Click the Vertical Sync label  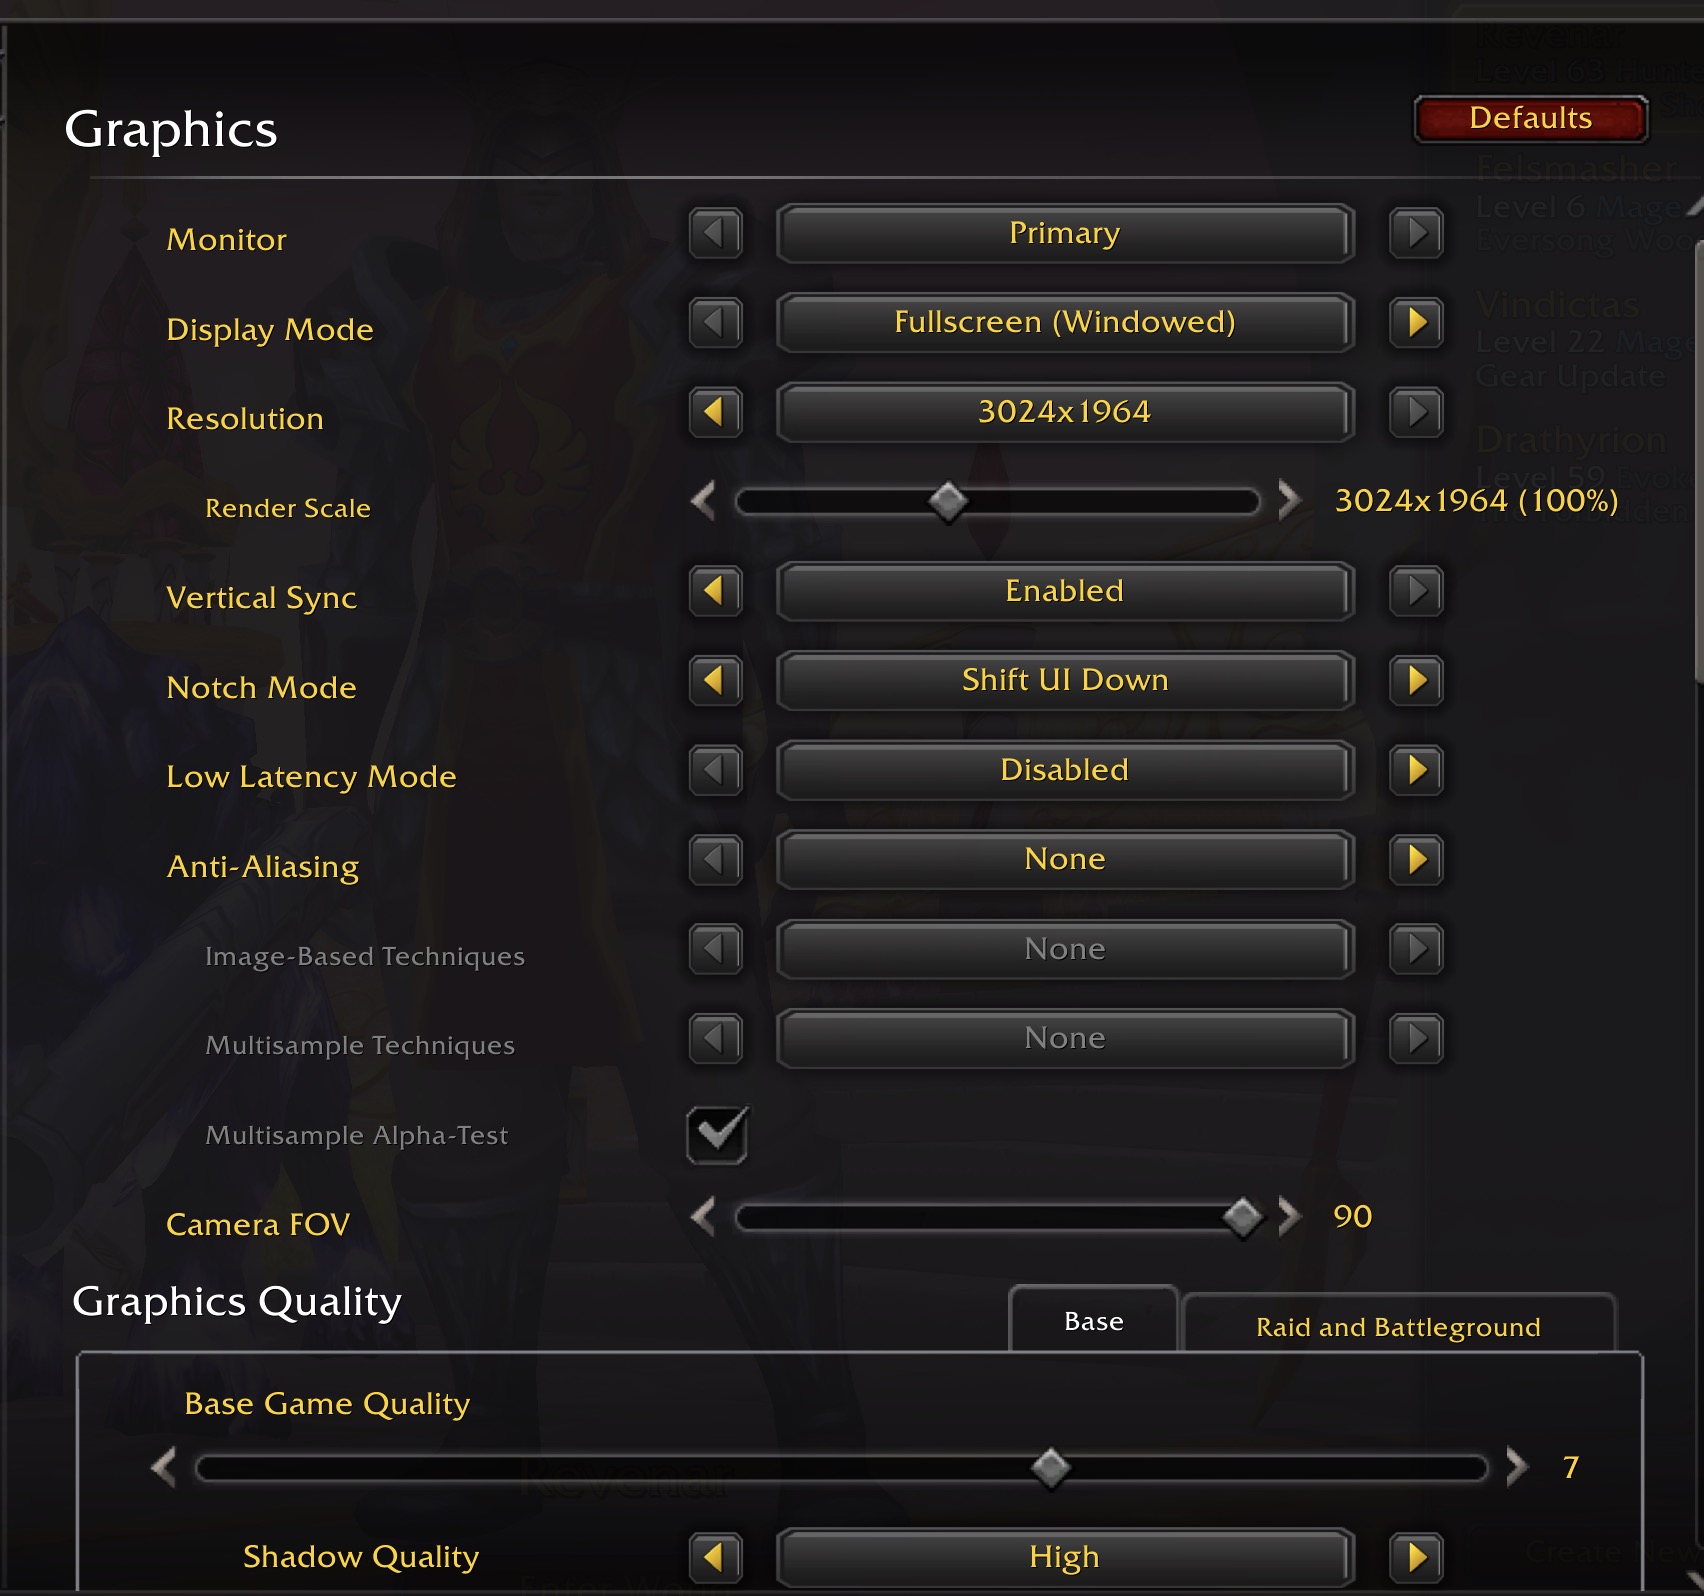click(261, 599)
